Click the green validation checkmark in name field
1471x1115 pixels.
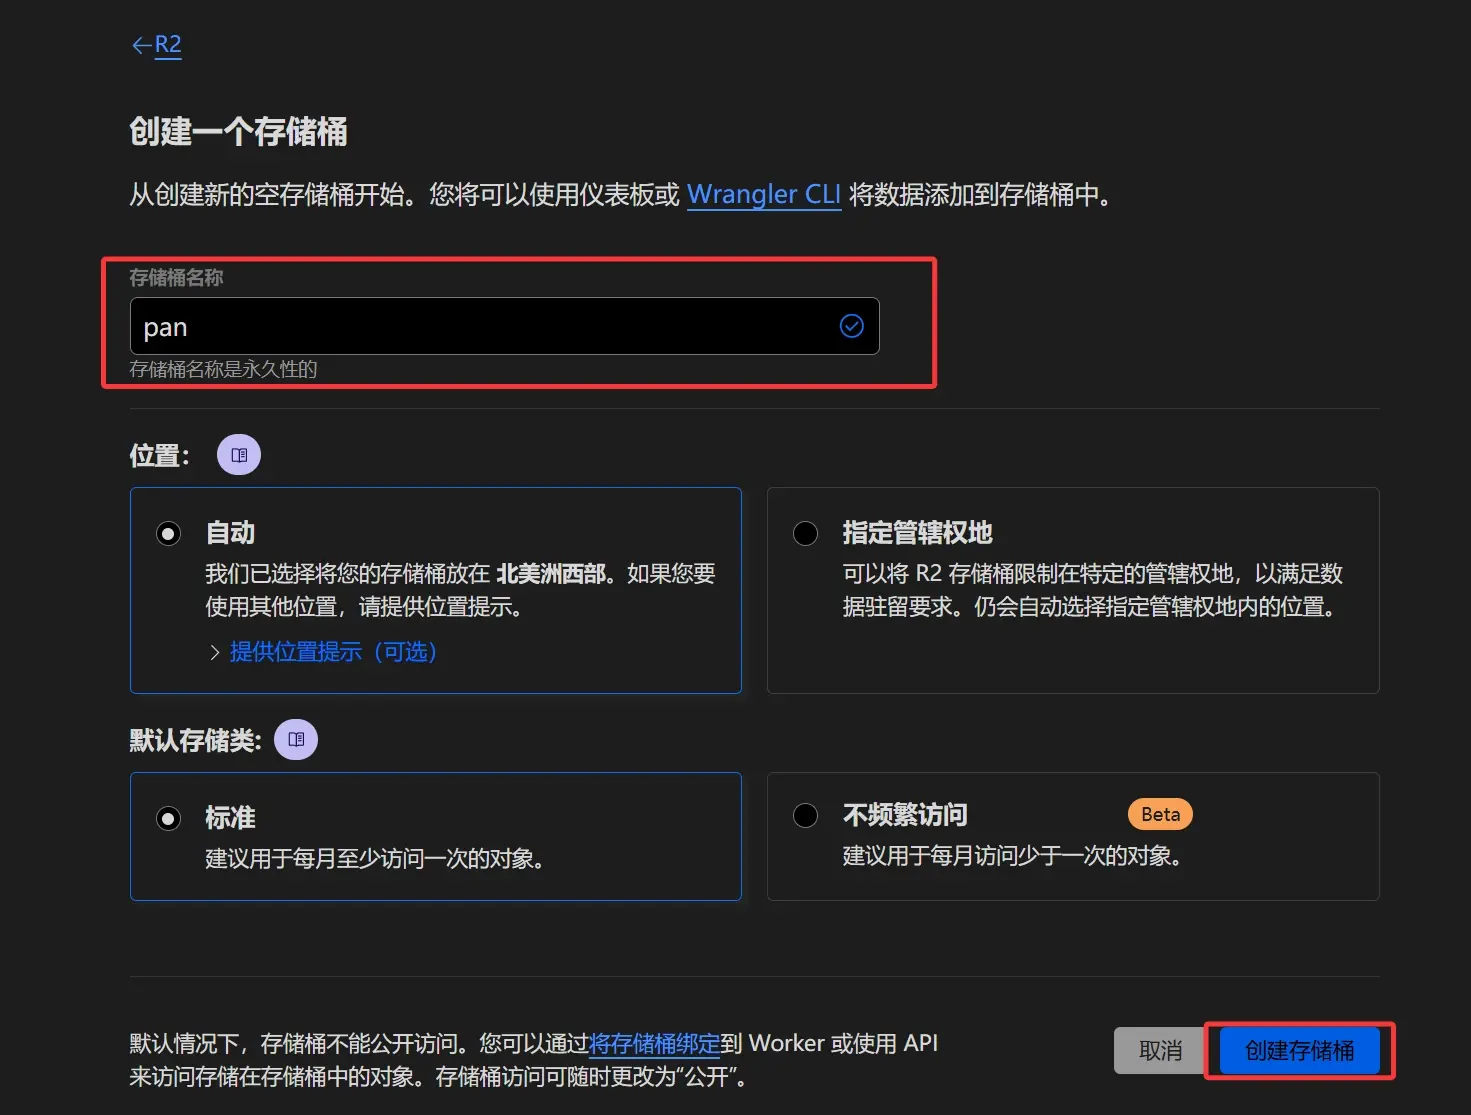click(x=851, y=325)
